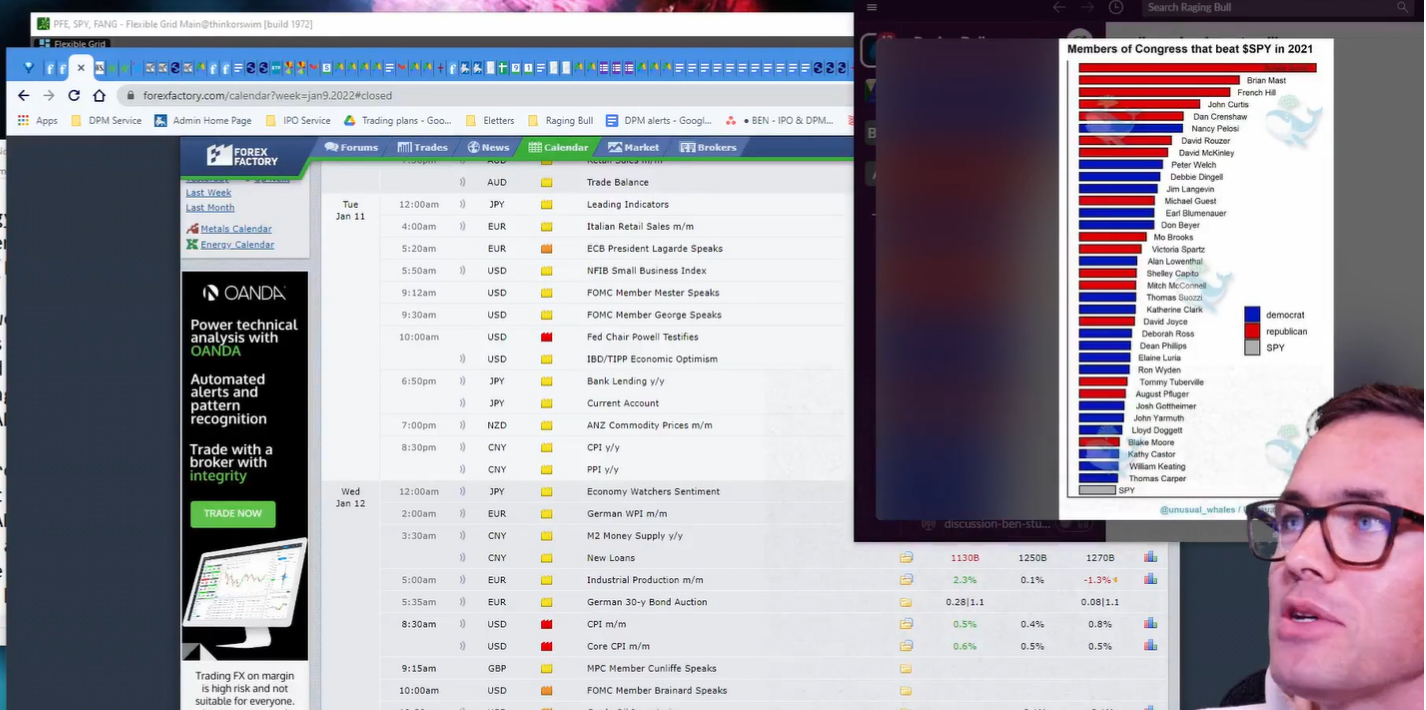
Task: Open the Trades tab
Action: click(422, 147)
